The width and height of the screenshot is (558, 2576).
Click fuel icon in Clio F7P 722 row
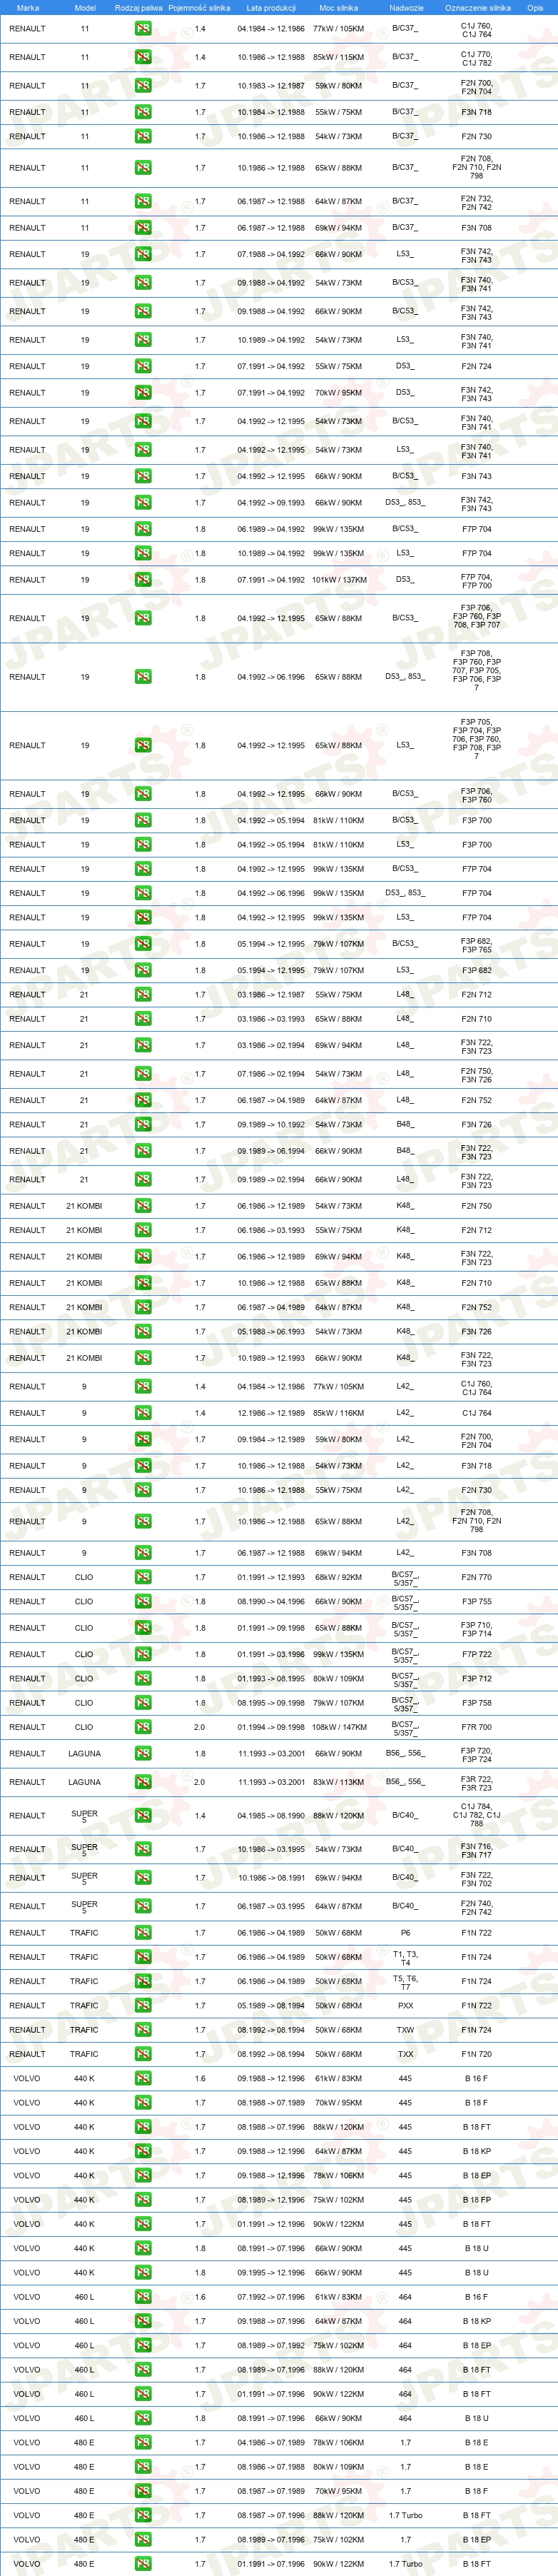143,1654
